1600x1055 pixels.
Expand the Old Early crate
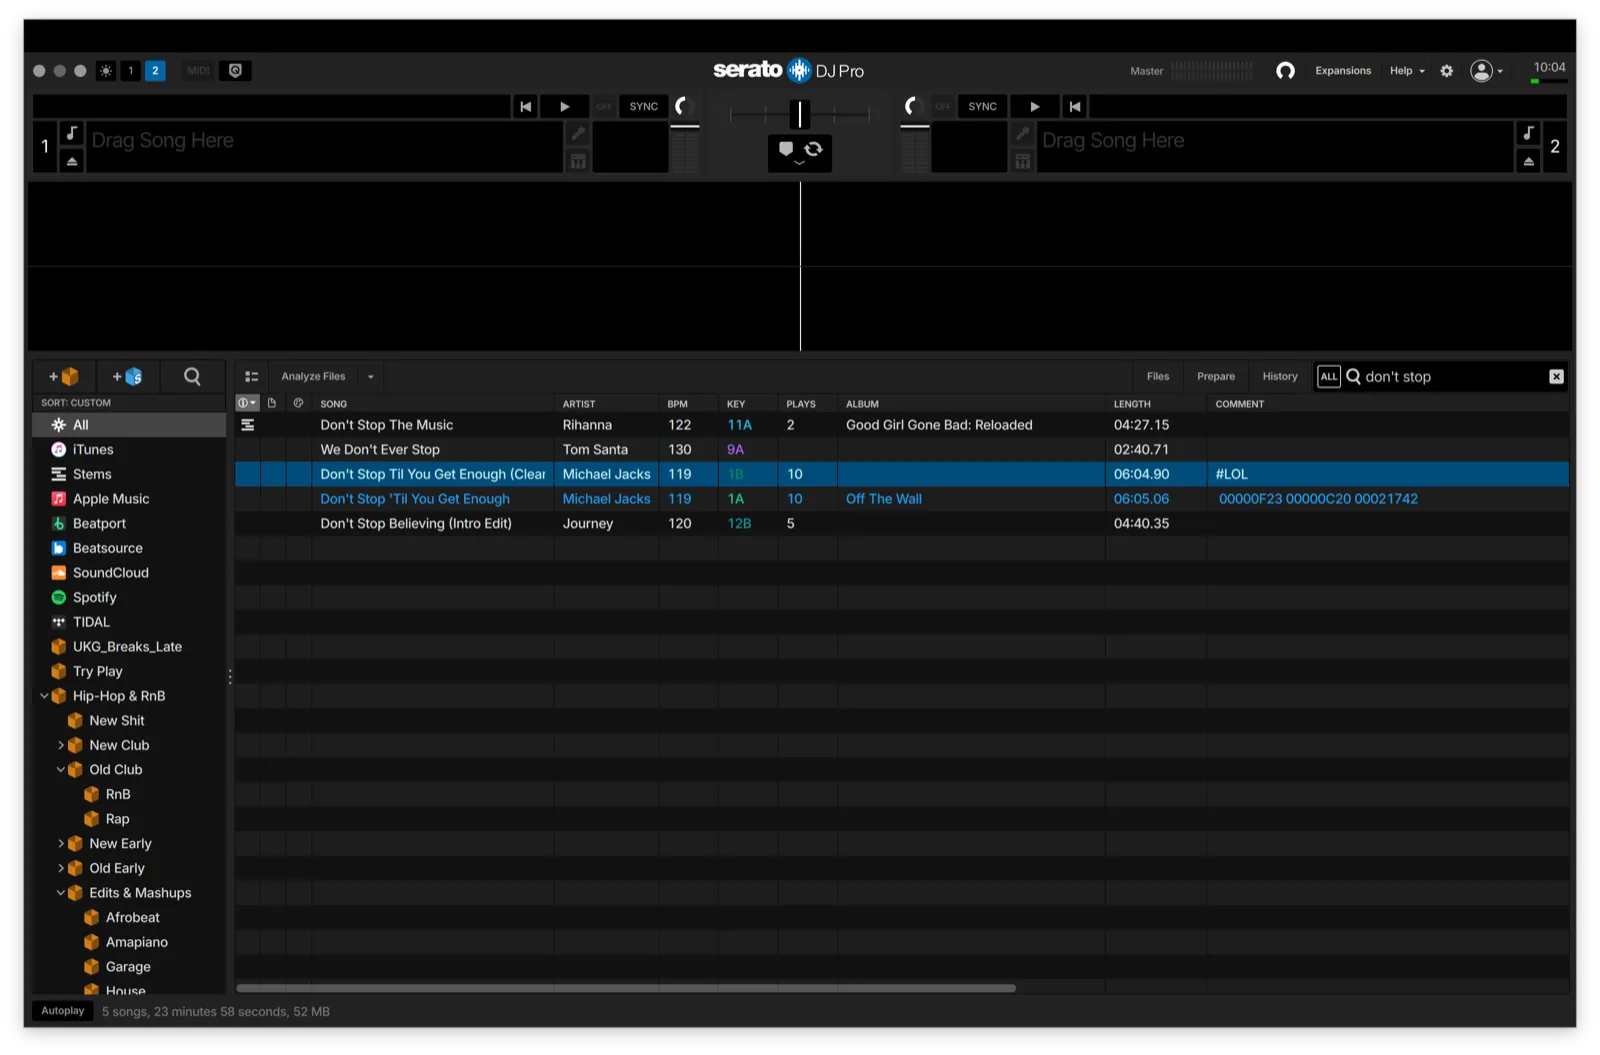(x=60, y=869)
